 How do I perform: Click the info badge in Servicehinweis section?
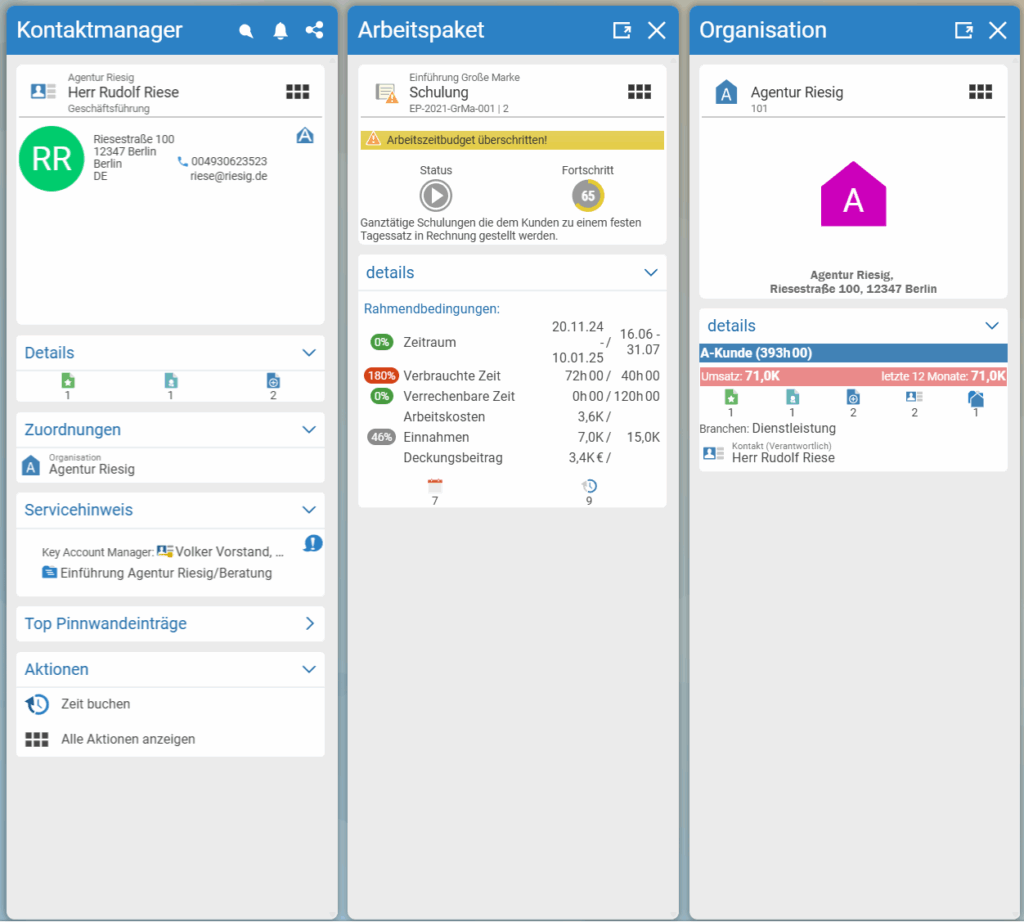313,543
